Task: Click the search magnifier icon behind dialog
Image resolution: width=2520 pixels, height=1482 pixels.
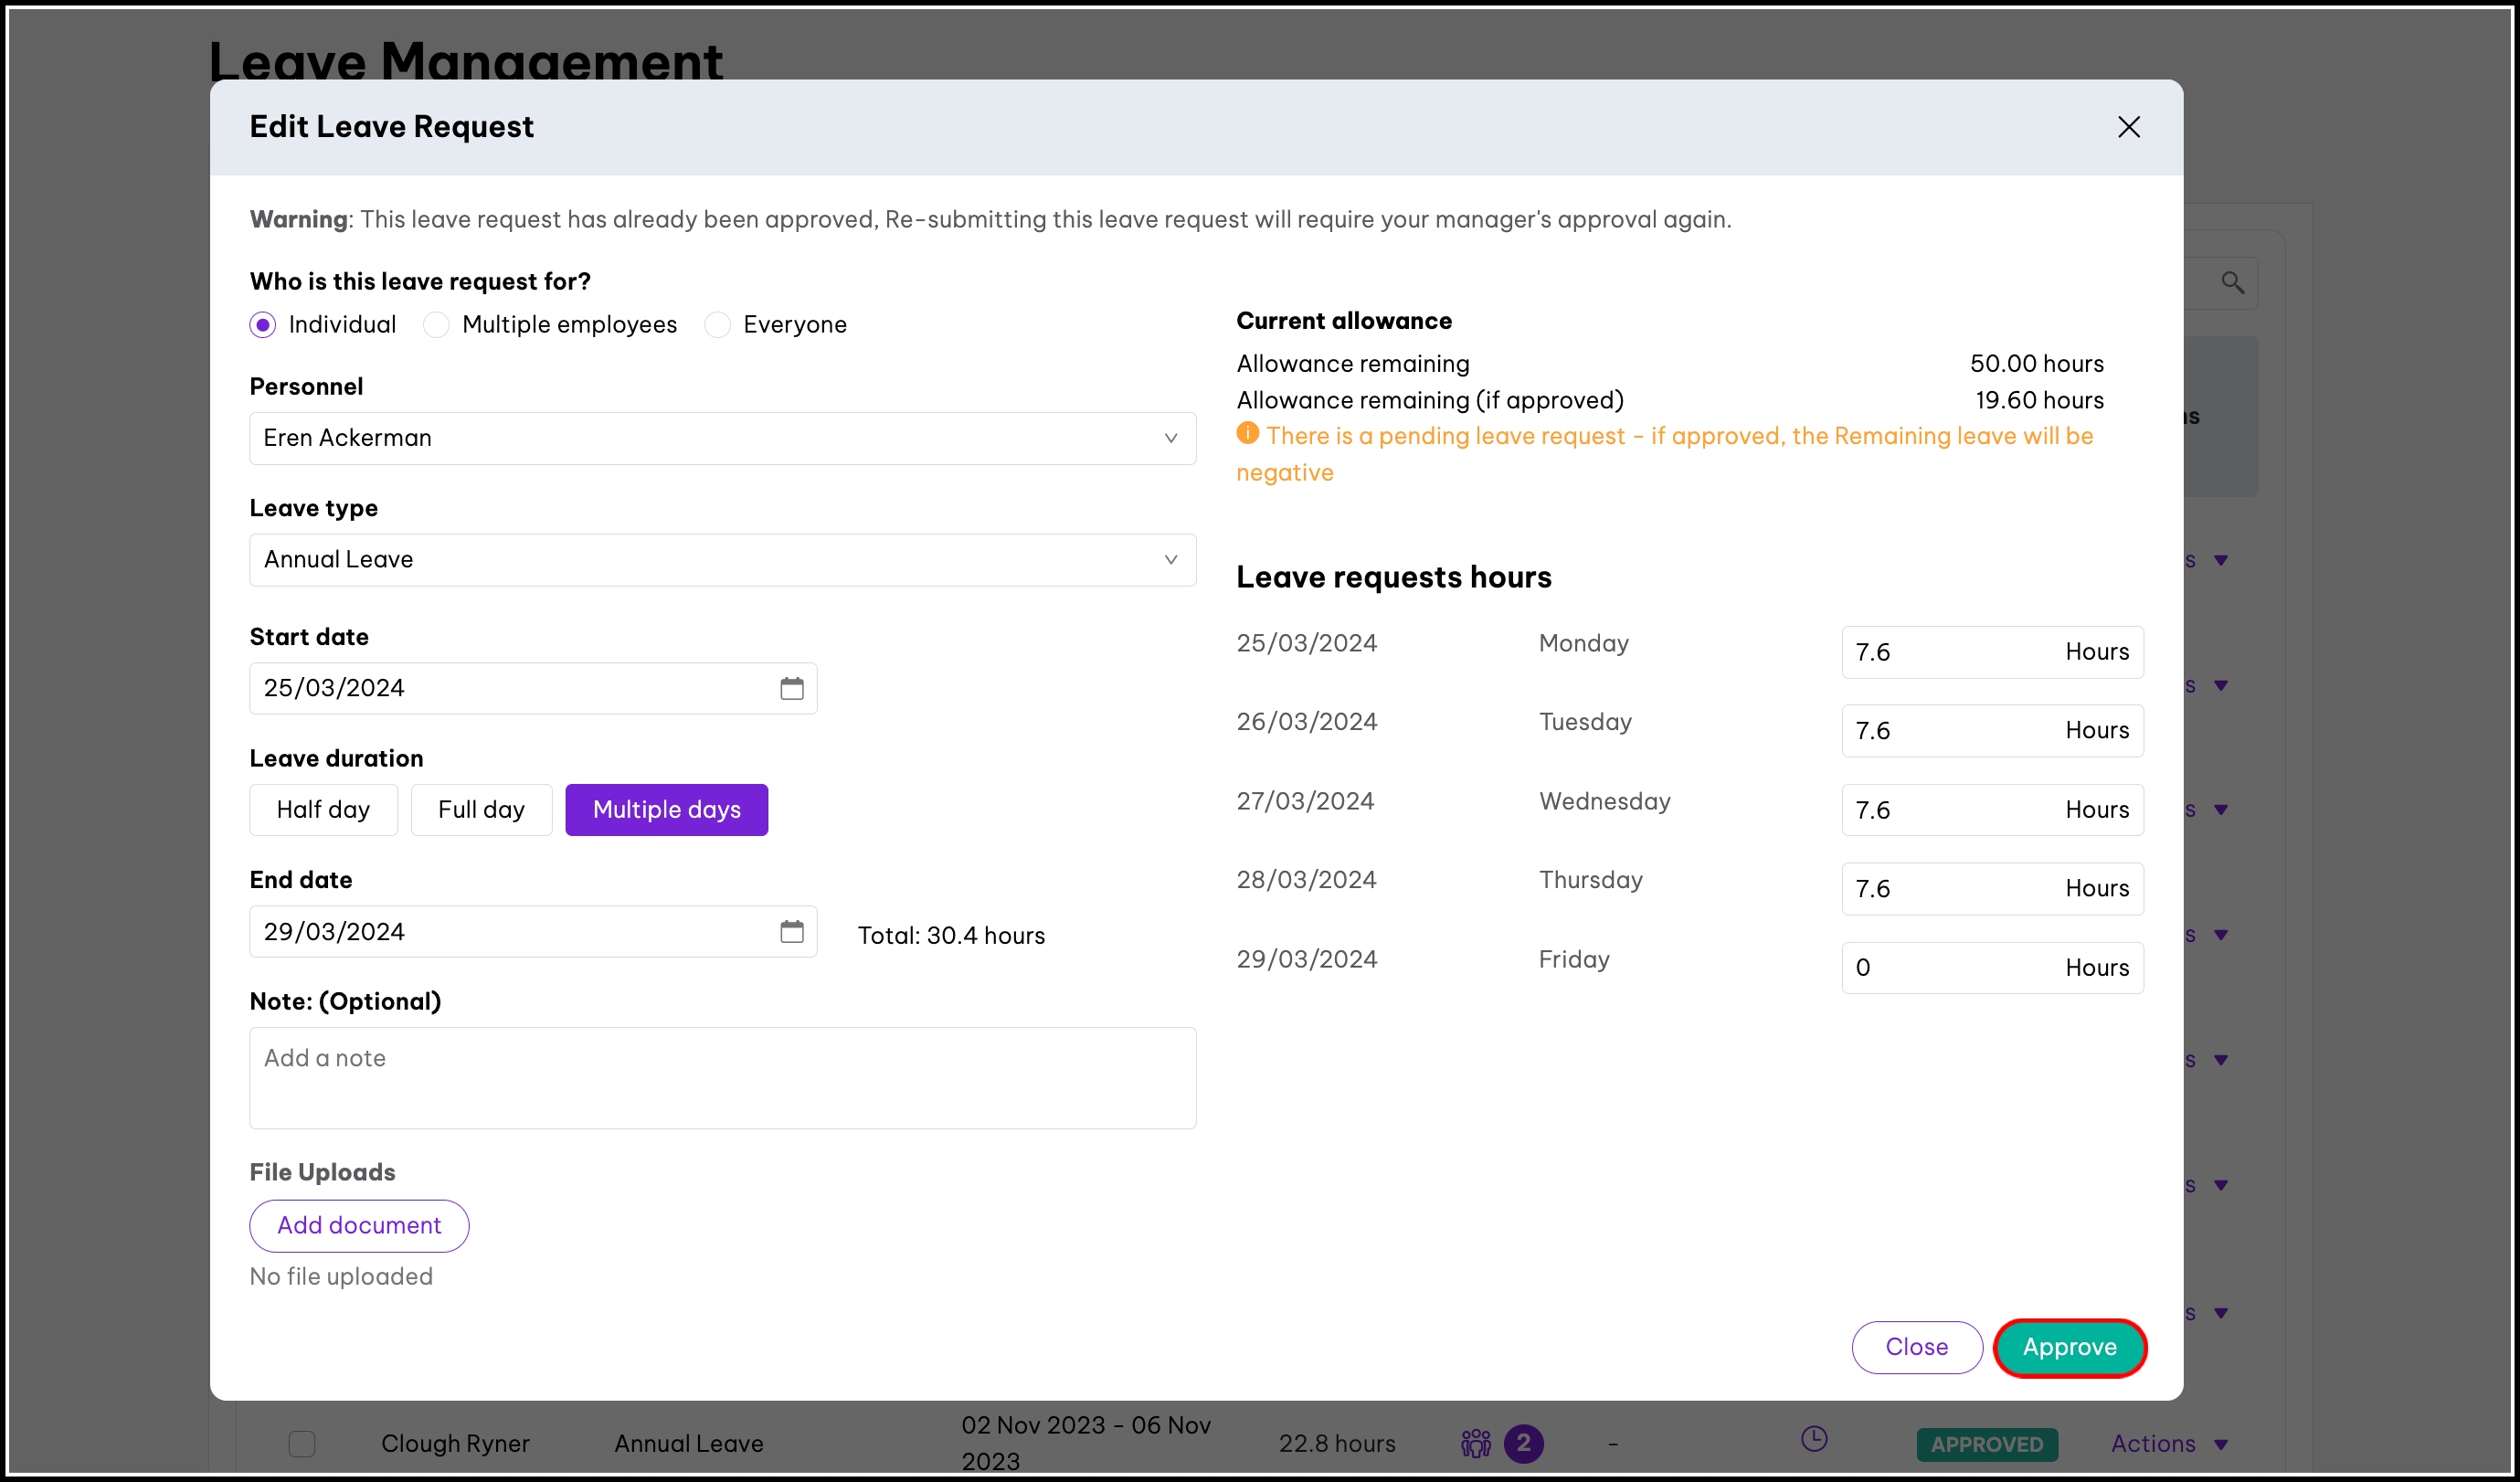Action: pyautogui.click(x=2232, y=283)
